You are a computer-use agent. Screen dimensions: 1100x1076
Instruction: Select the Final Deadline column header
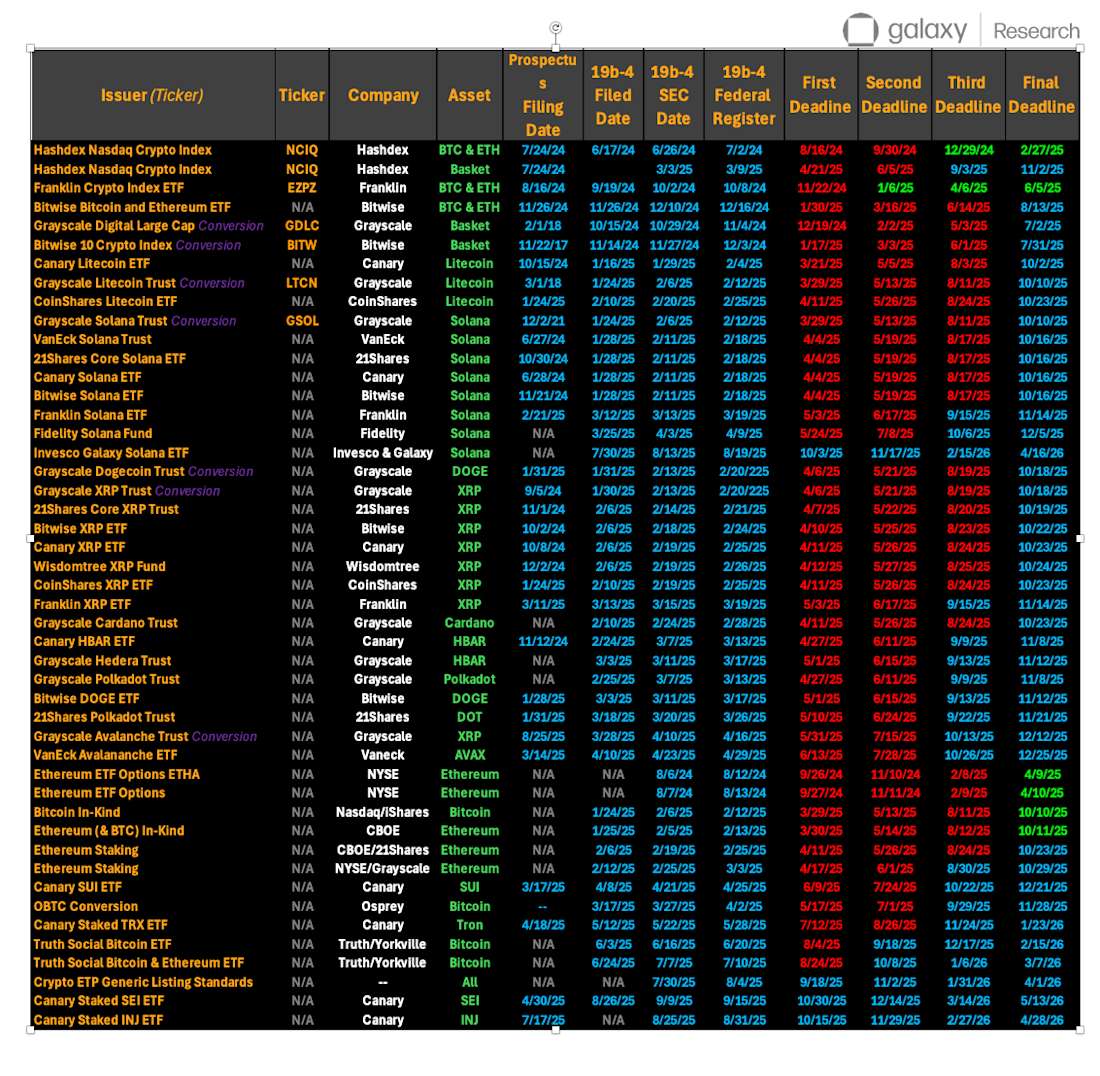(1041, 94)
